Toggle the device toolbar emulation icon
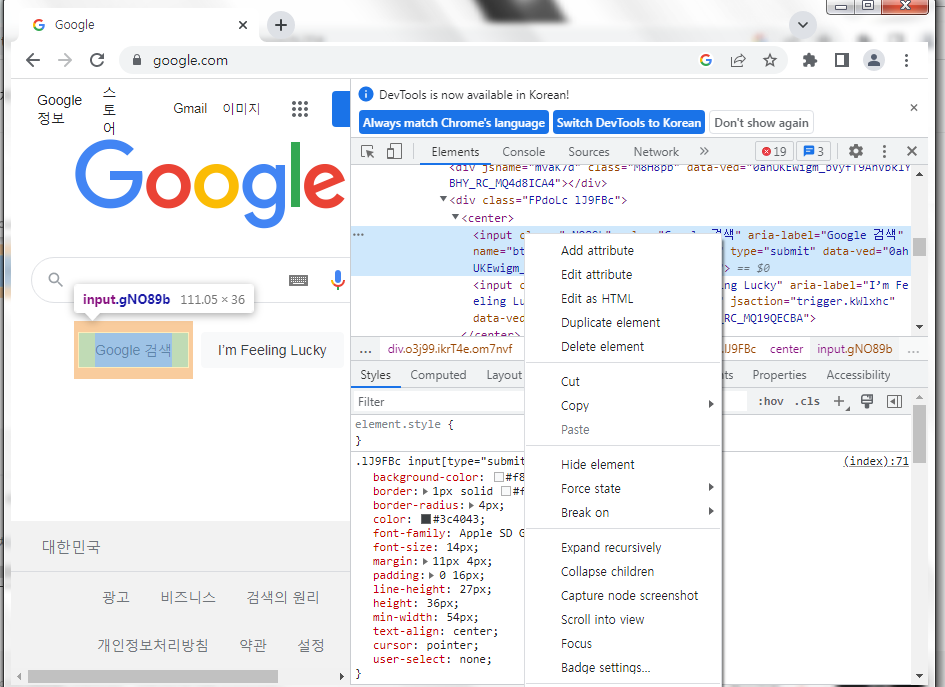This screenshot has width=945, height=687. [393, 150]
